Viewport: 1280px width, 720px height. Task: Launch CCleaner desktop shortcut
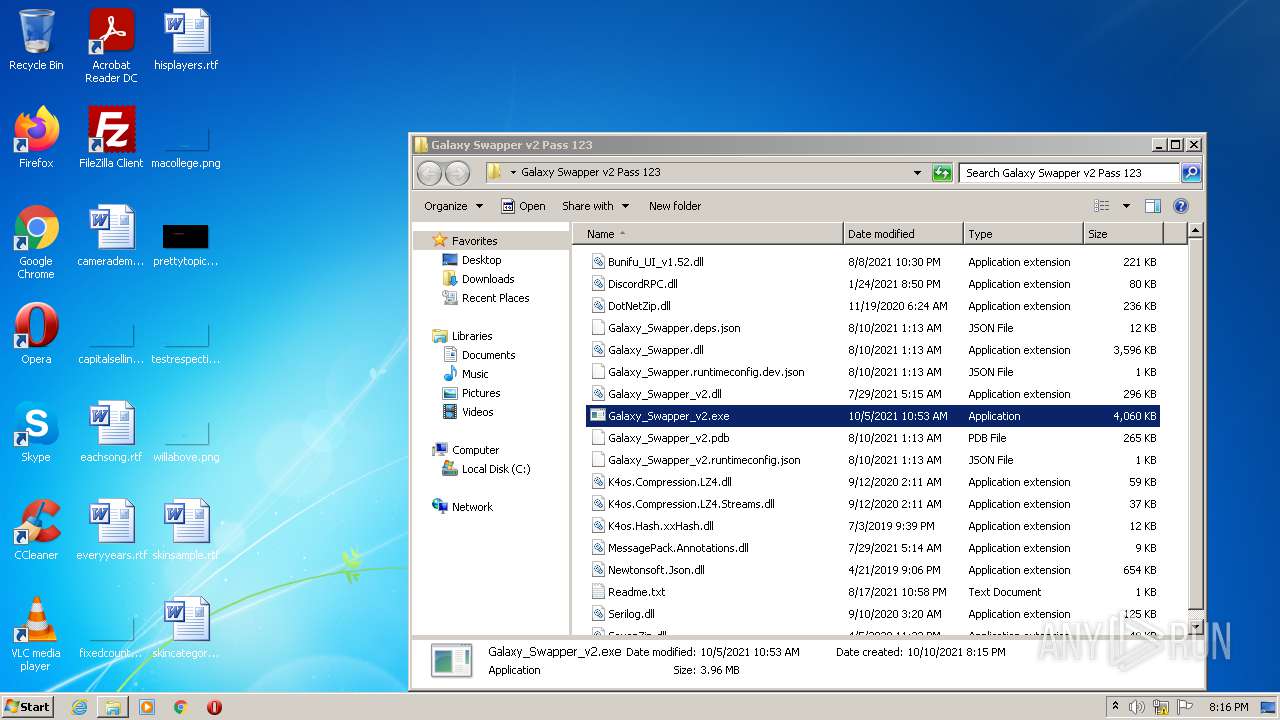point(36,530)
